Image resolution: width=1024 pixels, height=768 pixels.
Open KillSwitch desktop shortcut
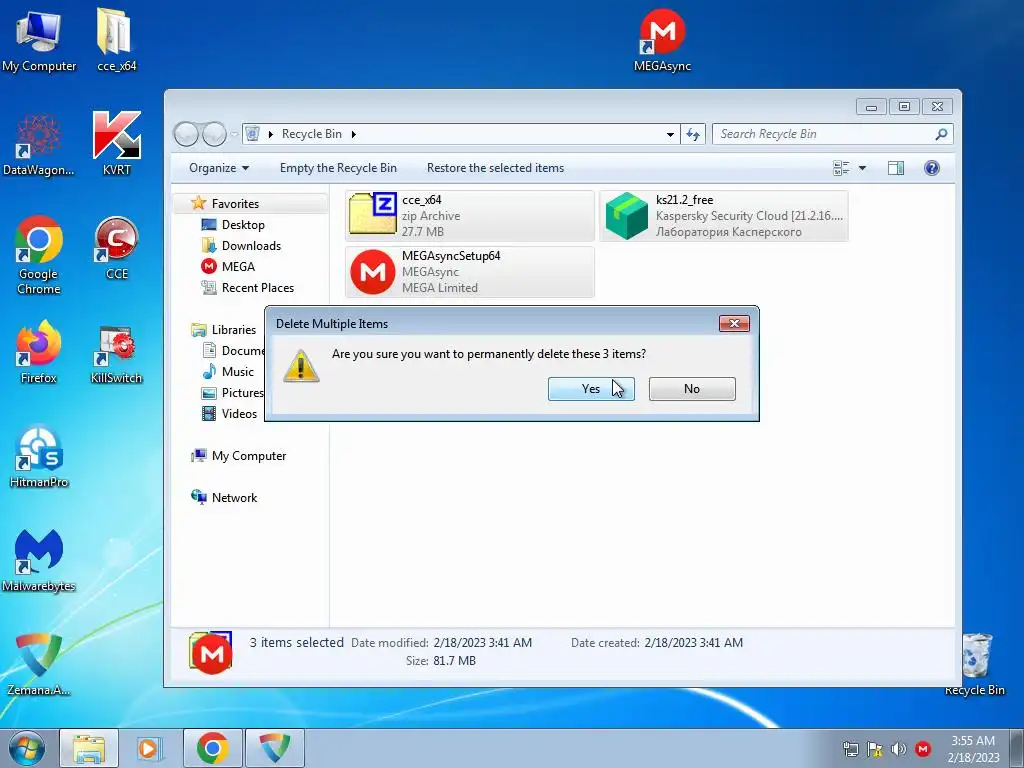tap(116, 353)
